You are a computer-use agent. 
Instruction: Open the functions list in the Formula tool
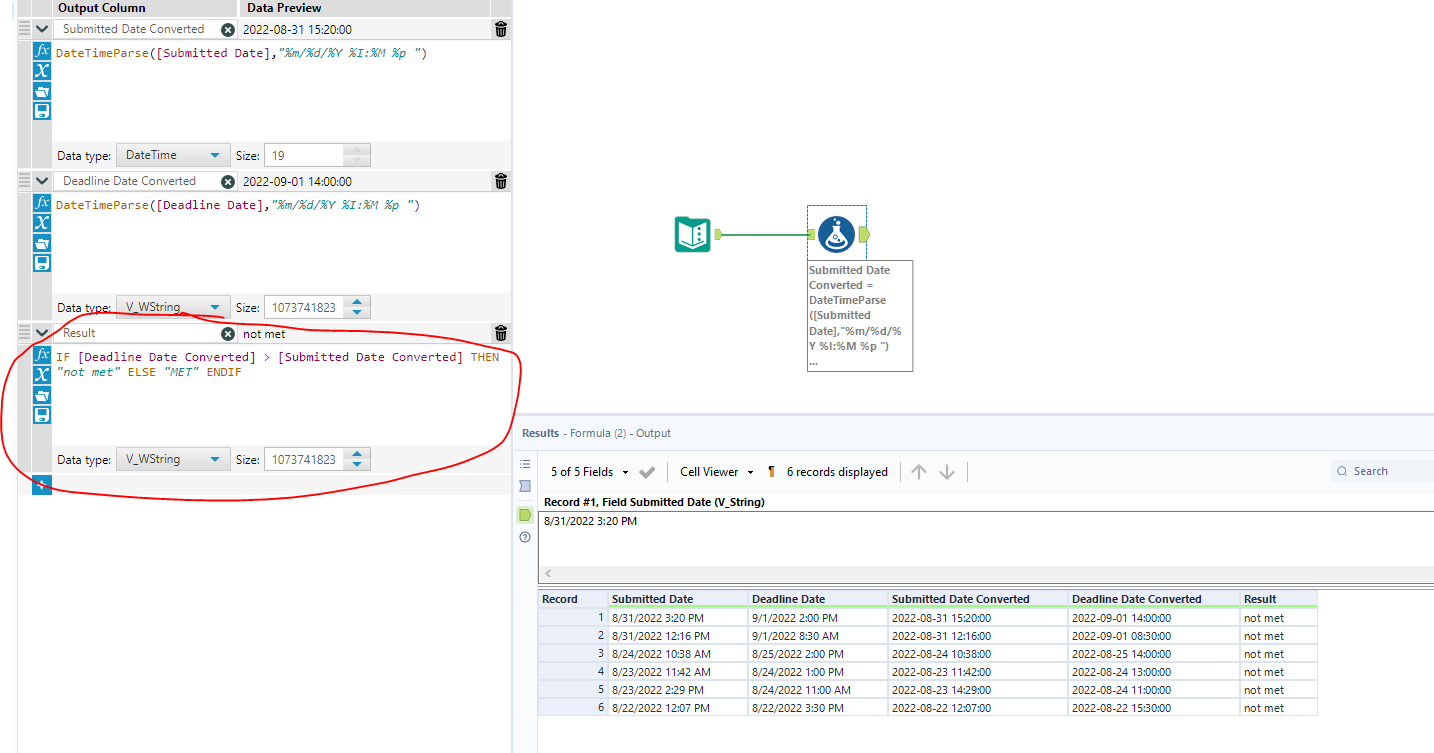pyautogui.click(x=41, y=354)
